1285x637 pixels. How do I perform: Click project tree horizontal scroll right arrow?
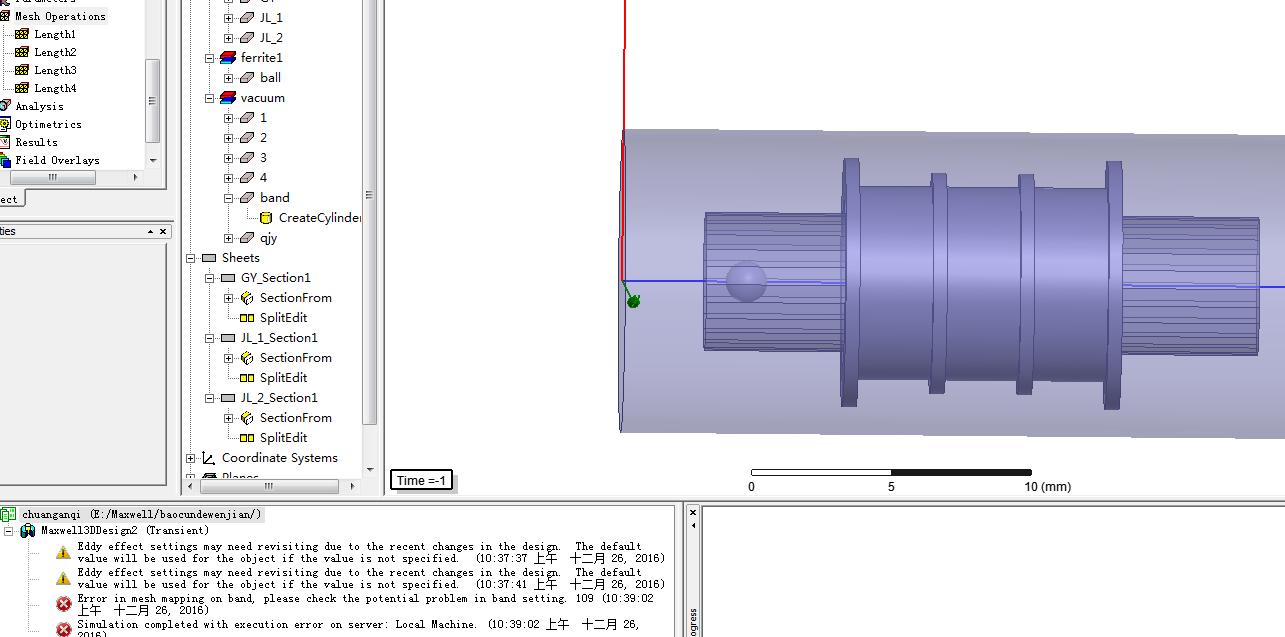click(x=136, y=177)
